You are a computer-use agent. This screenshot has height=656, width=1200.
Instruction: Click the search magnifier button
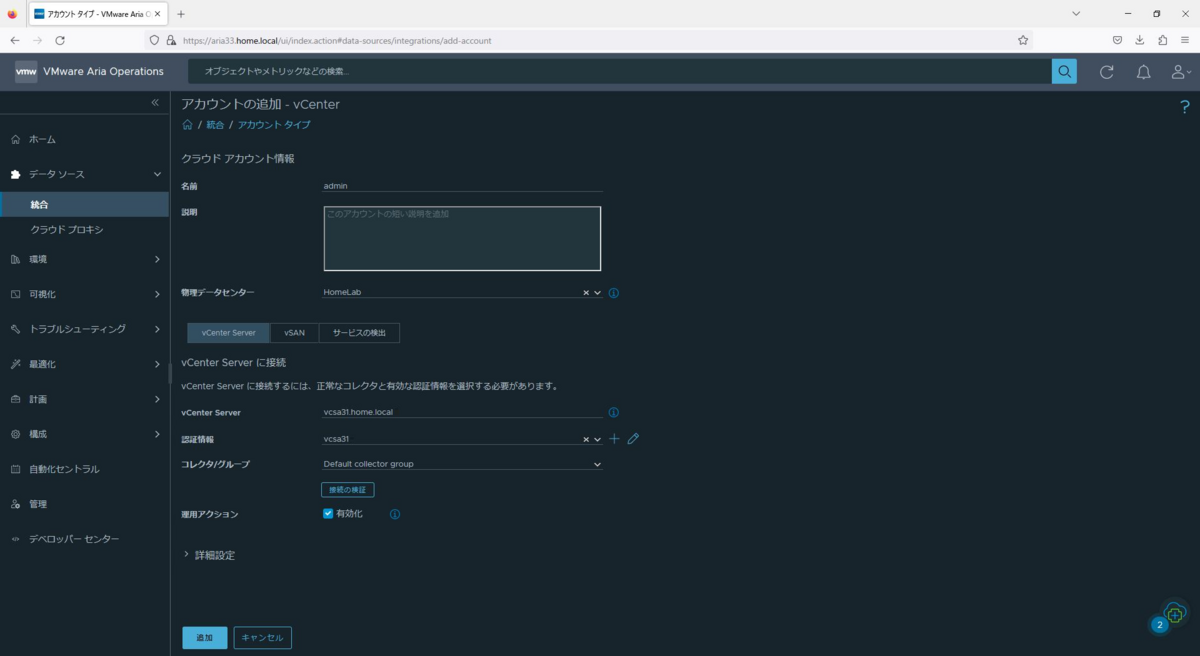point(1064,71)
